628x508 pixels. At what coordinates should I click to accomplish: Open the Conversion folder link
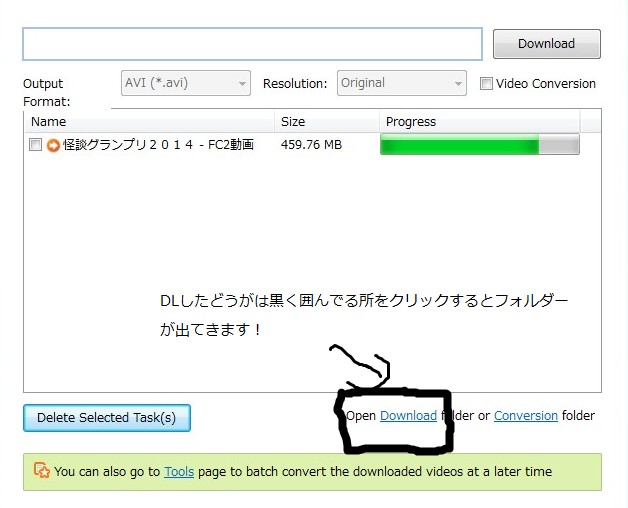[525, 415]
